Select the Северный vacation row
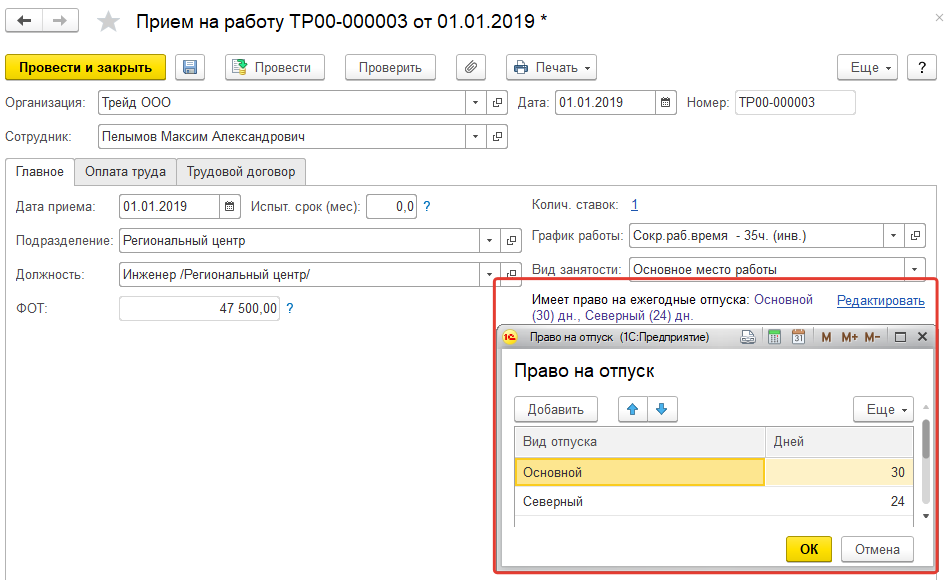Viewport: 952px width, 580px height. click(x=639, y=502)
